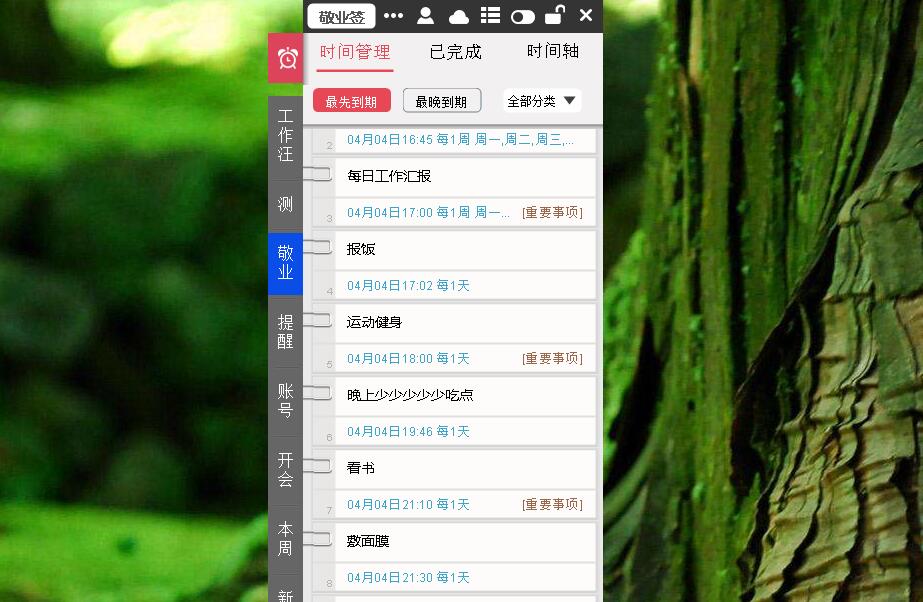Click the 敬业签 title button
This screenshot has width=923, height=602.
341,16
